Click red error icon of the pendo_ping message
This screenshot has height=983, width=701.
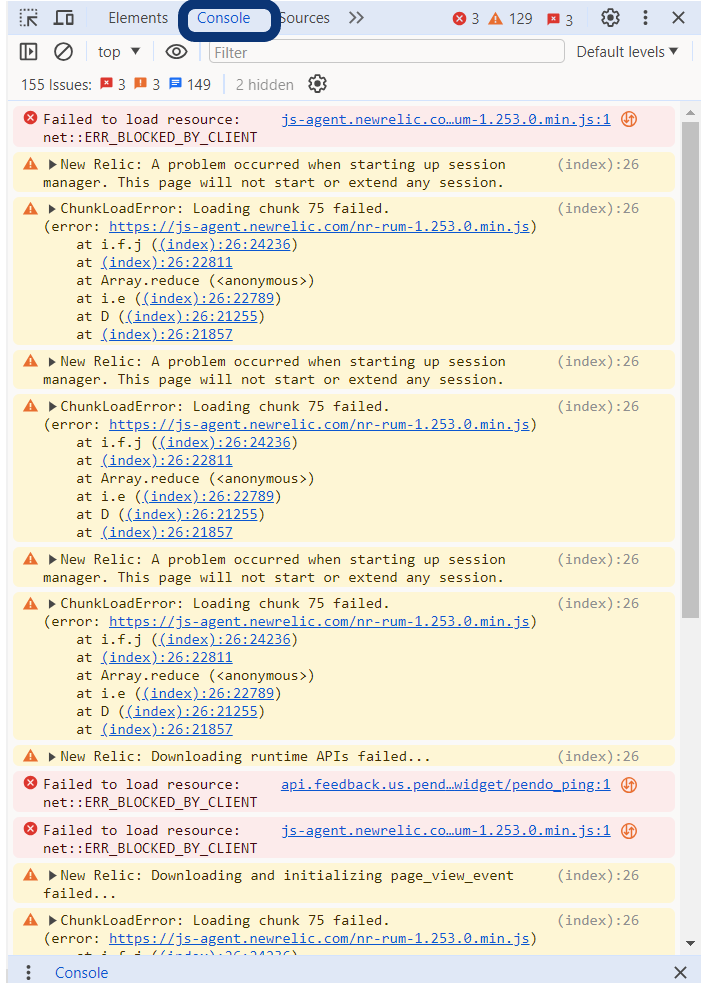pos(30,782)
